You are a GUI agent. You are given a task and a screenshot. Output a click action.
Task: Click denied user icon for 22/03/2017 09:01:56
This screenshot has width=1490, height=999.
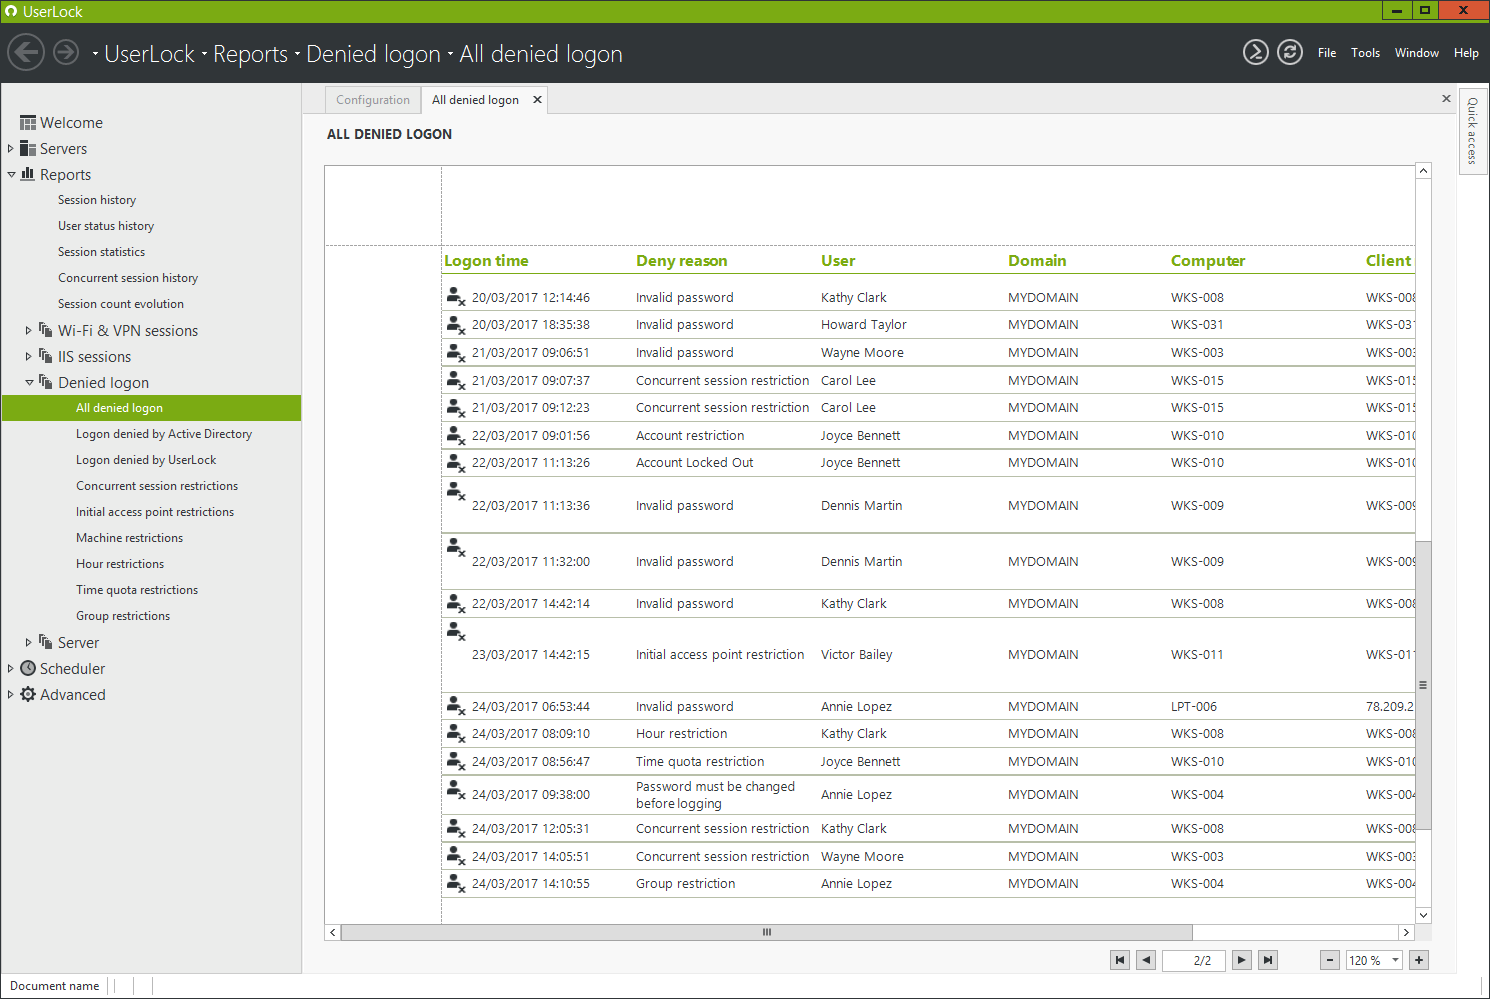(456, 434)
